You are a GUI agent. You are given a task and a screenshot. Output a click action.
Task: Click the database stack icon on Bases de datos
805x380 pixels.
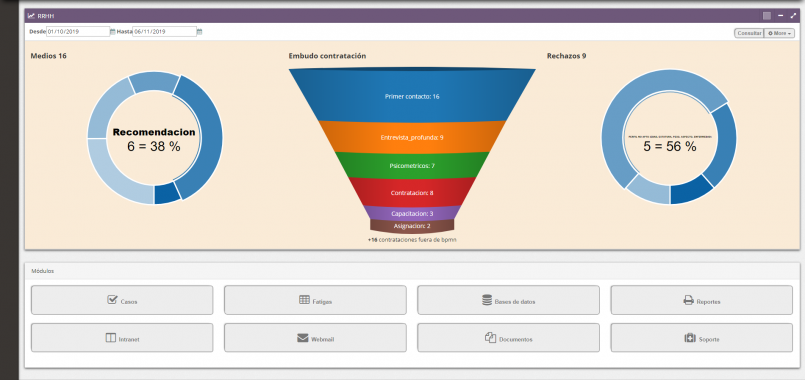click(x=487, y=300)
